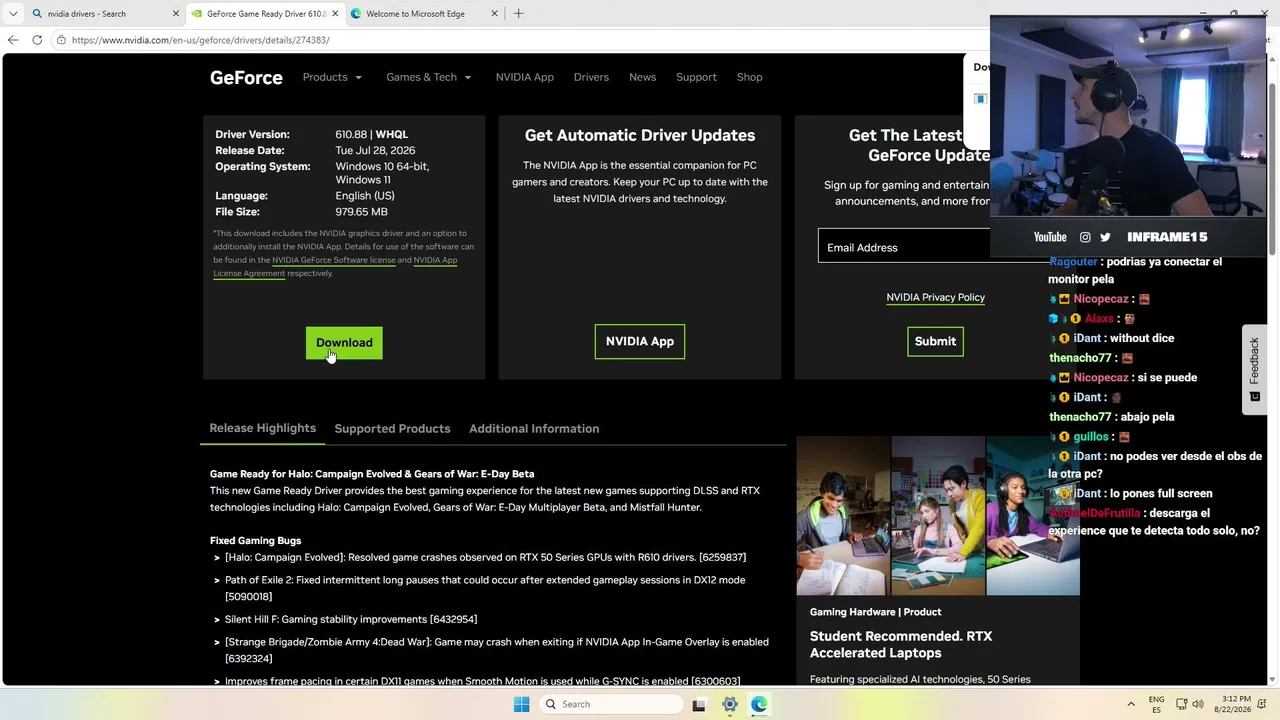Open the student RTX laptops promo image
The height and width of the screenshot is (720, 1280).
pos(938,516)
